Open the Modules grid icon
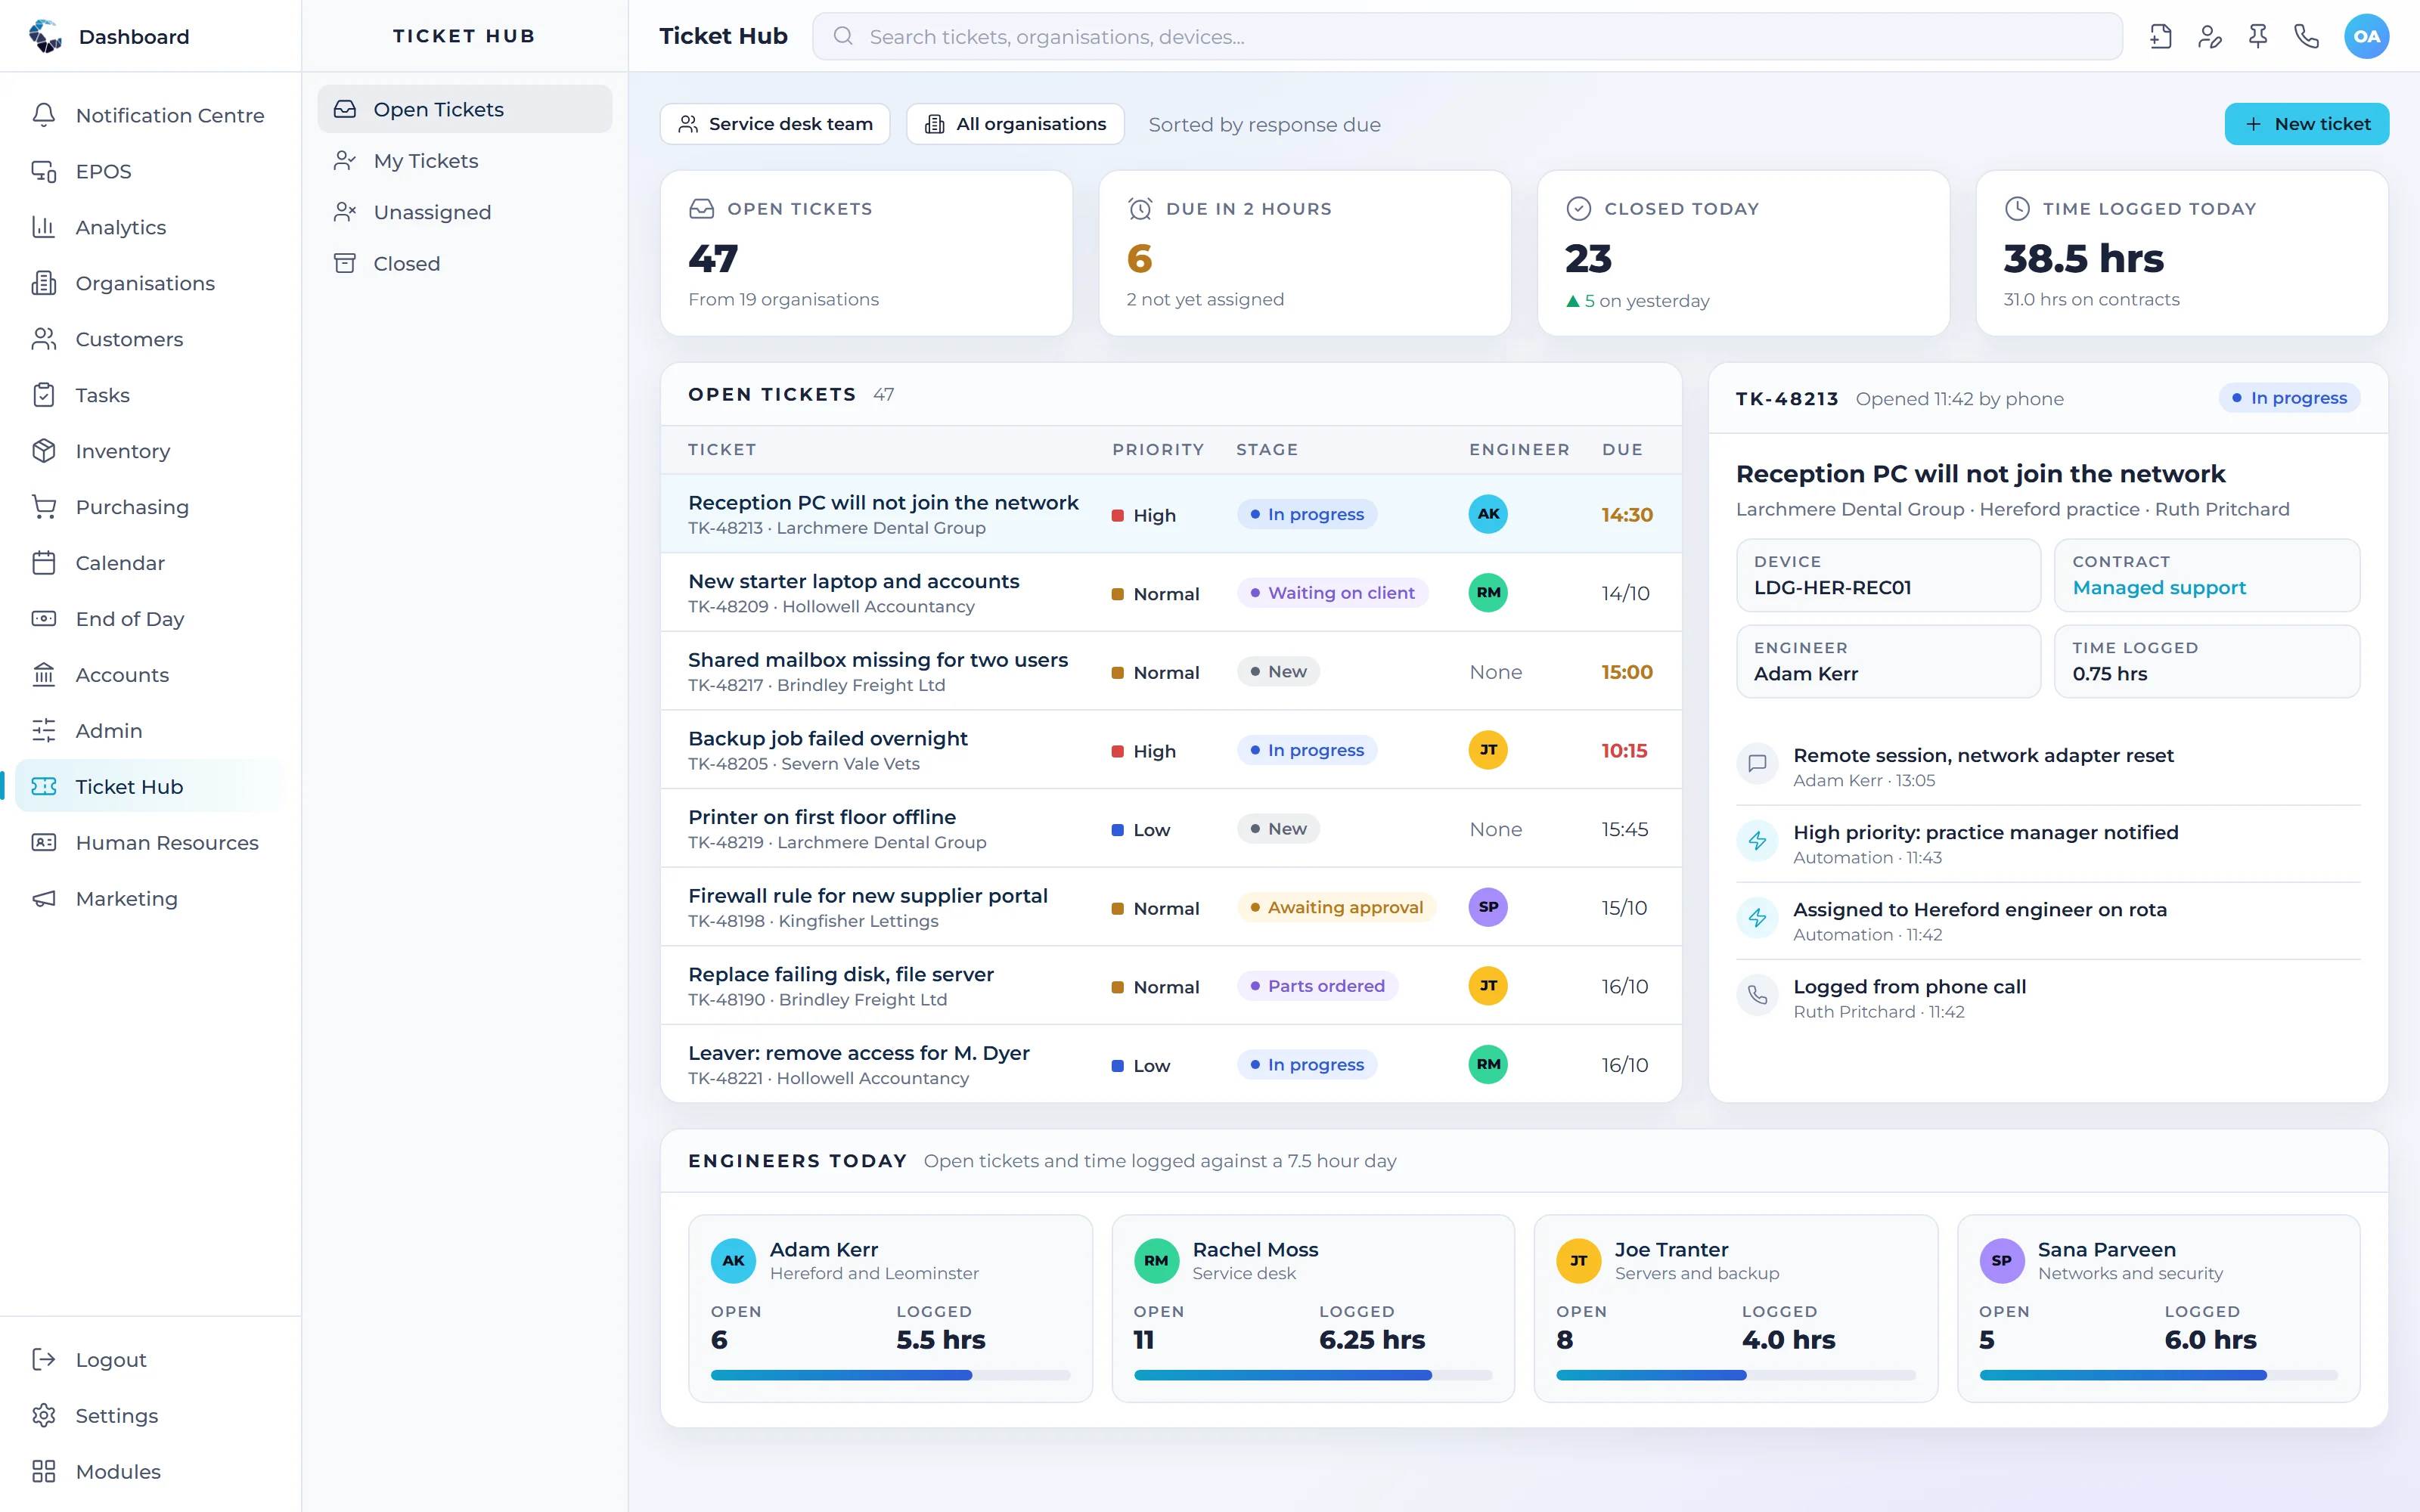The width and height of the screenshot is (2420, 1512). 44,1472
